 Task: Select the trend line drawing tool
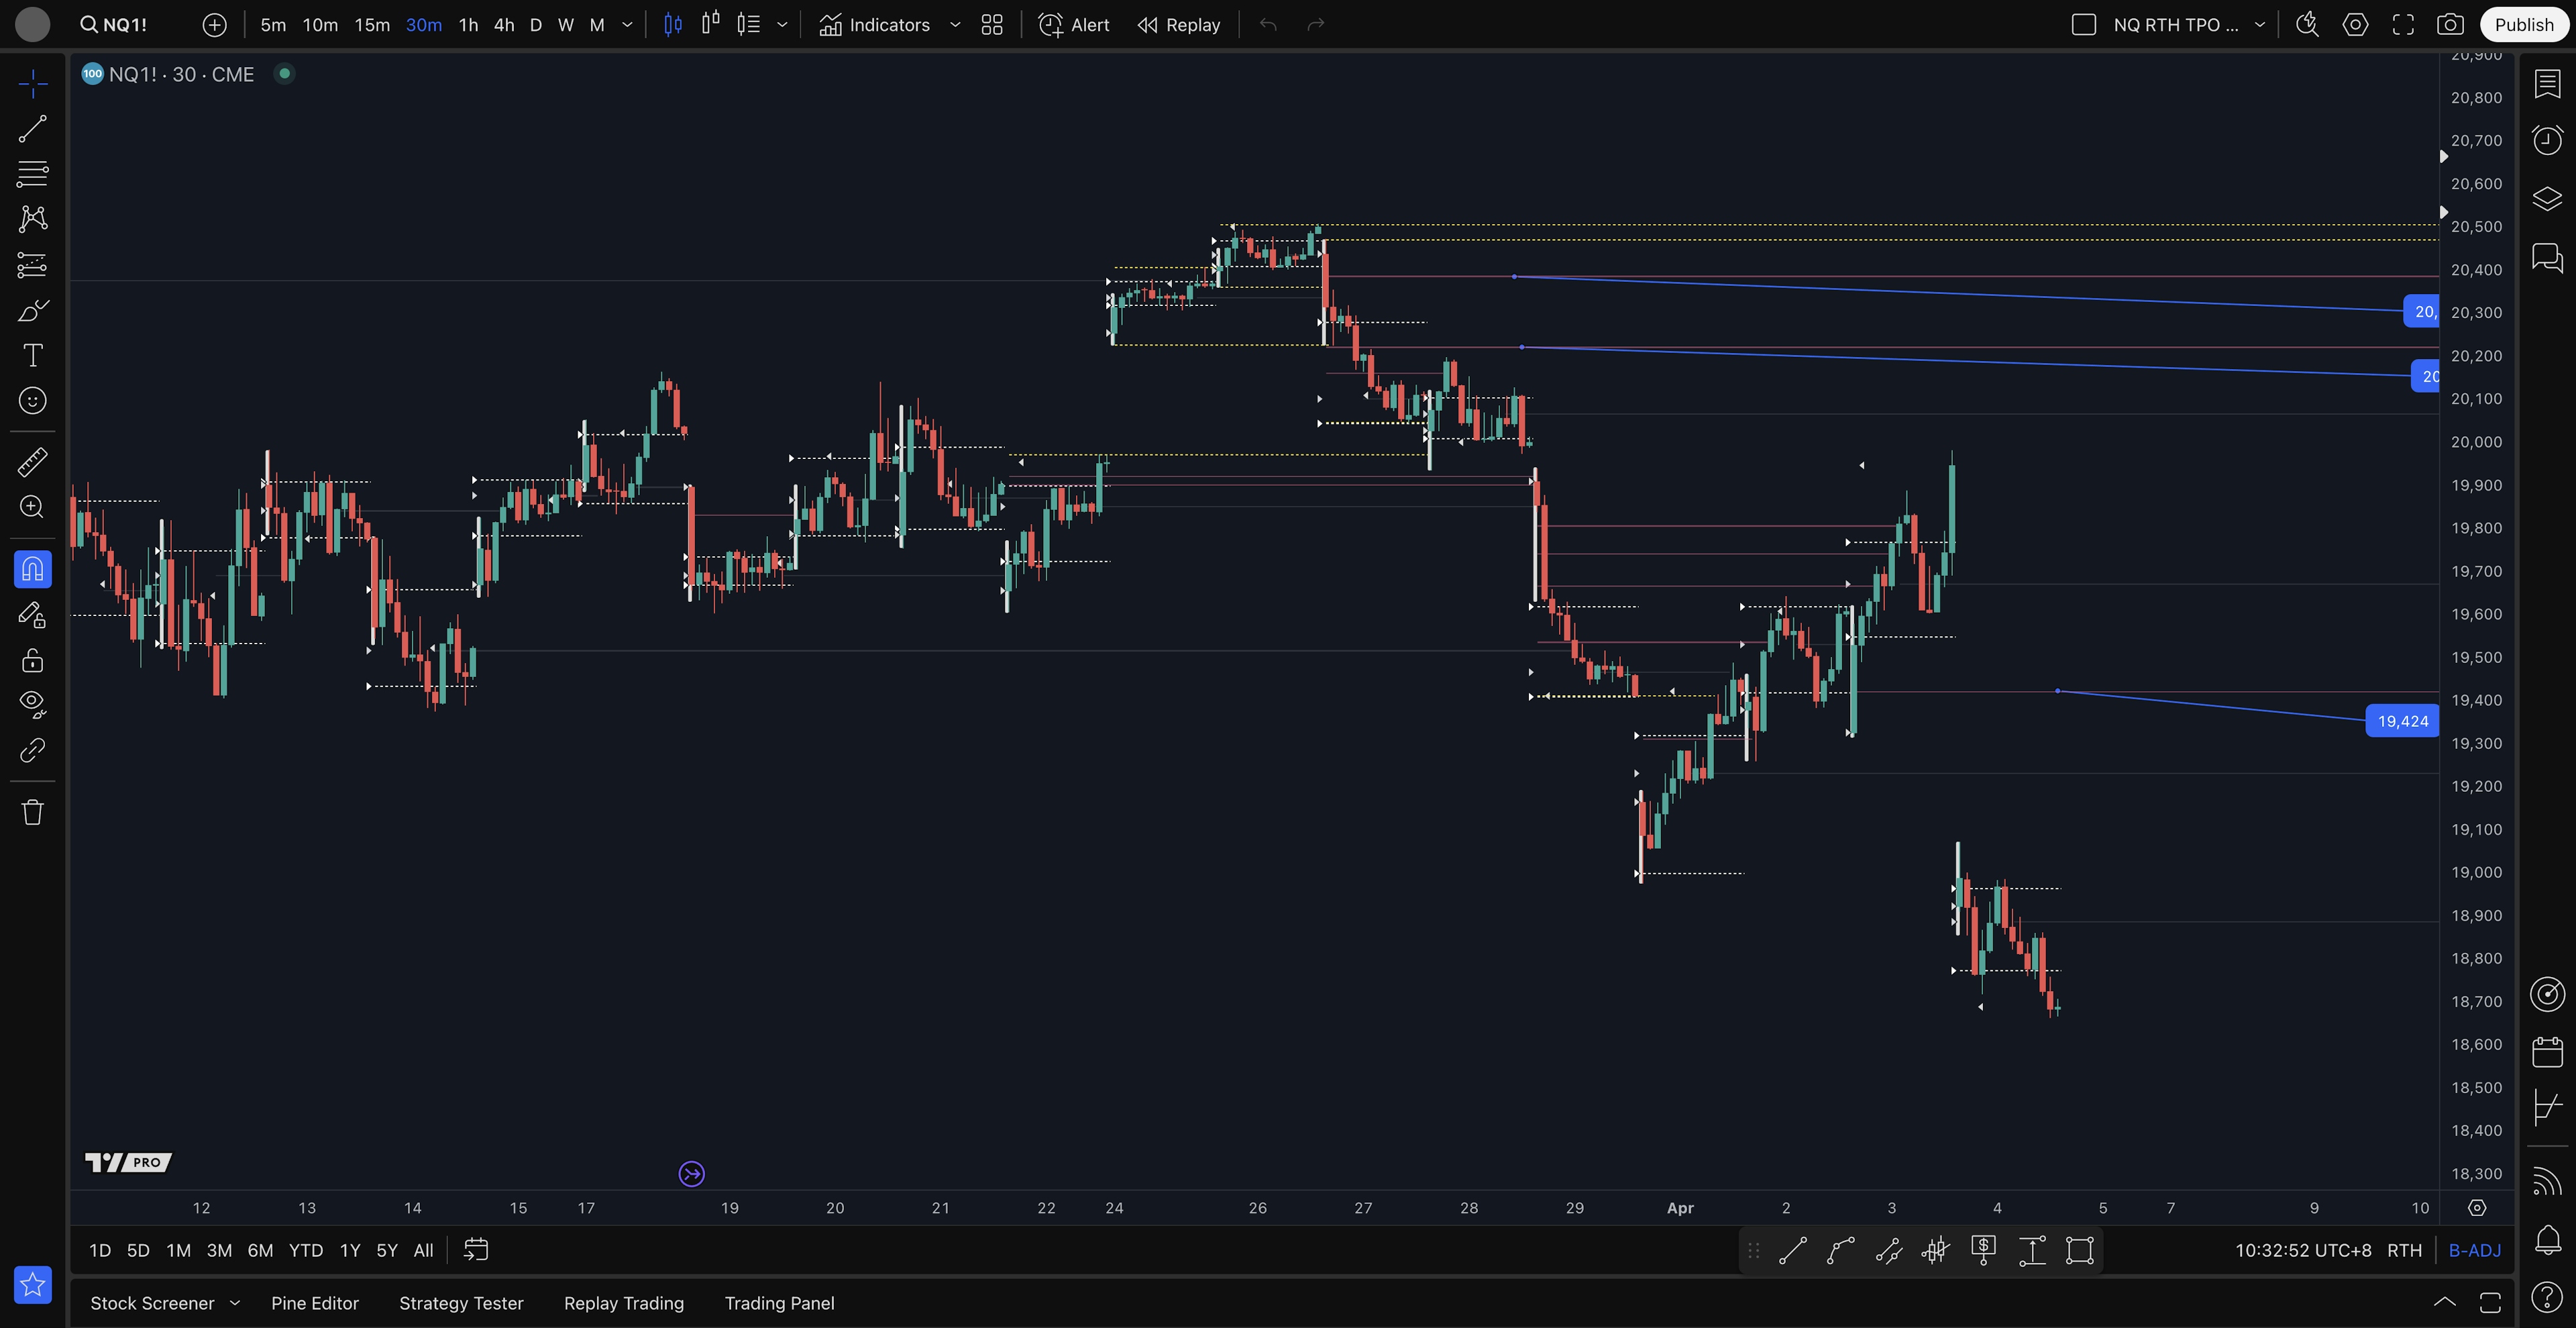point(32,128)
